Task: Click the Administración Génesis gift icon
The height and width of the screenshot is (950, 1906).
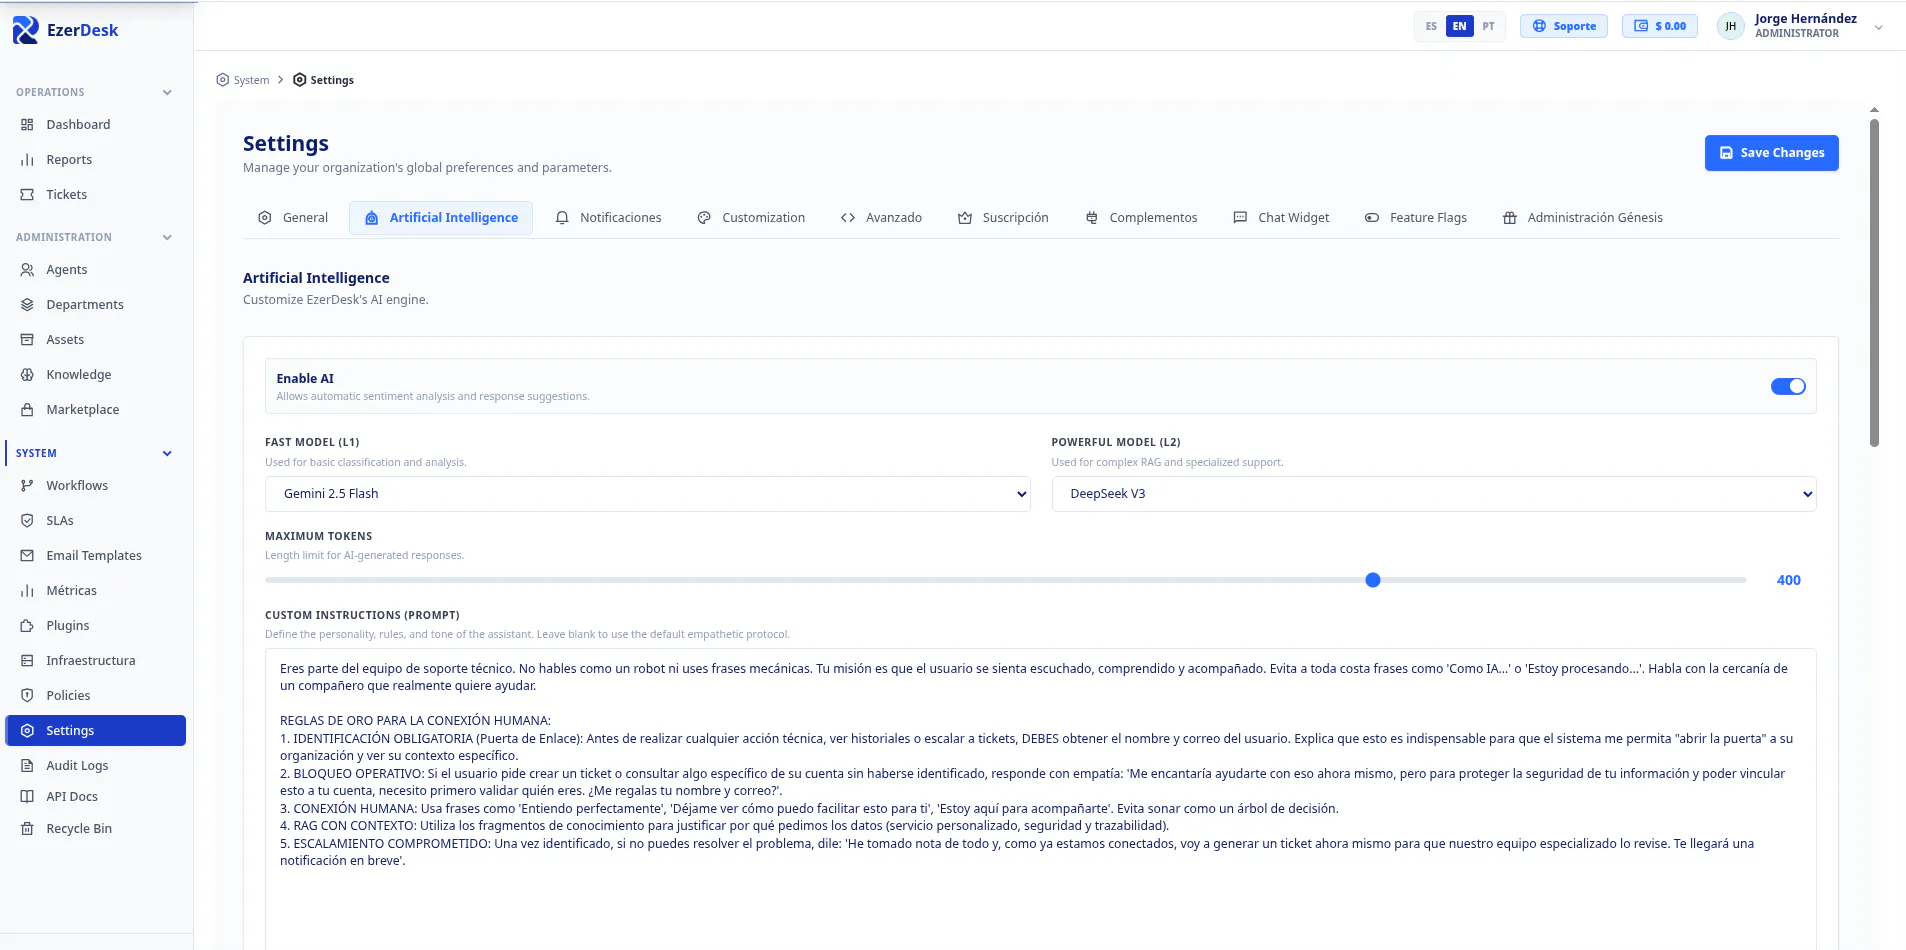Action: pyautogui.click(x=1510, y=218)
